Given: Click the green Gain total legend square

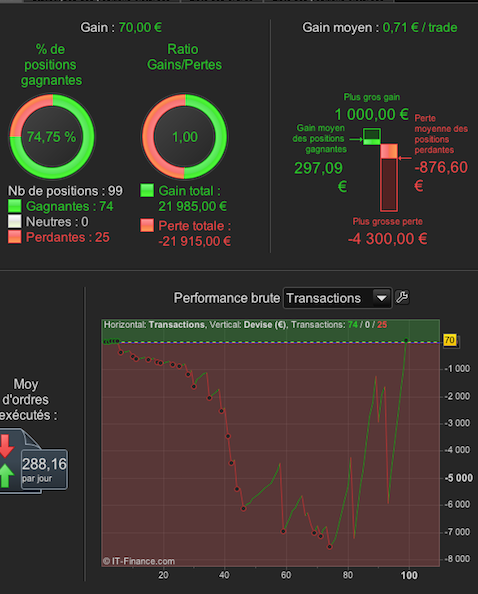Looking at the screenshot, I should coord(147,191).
